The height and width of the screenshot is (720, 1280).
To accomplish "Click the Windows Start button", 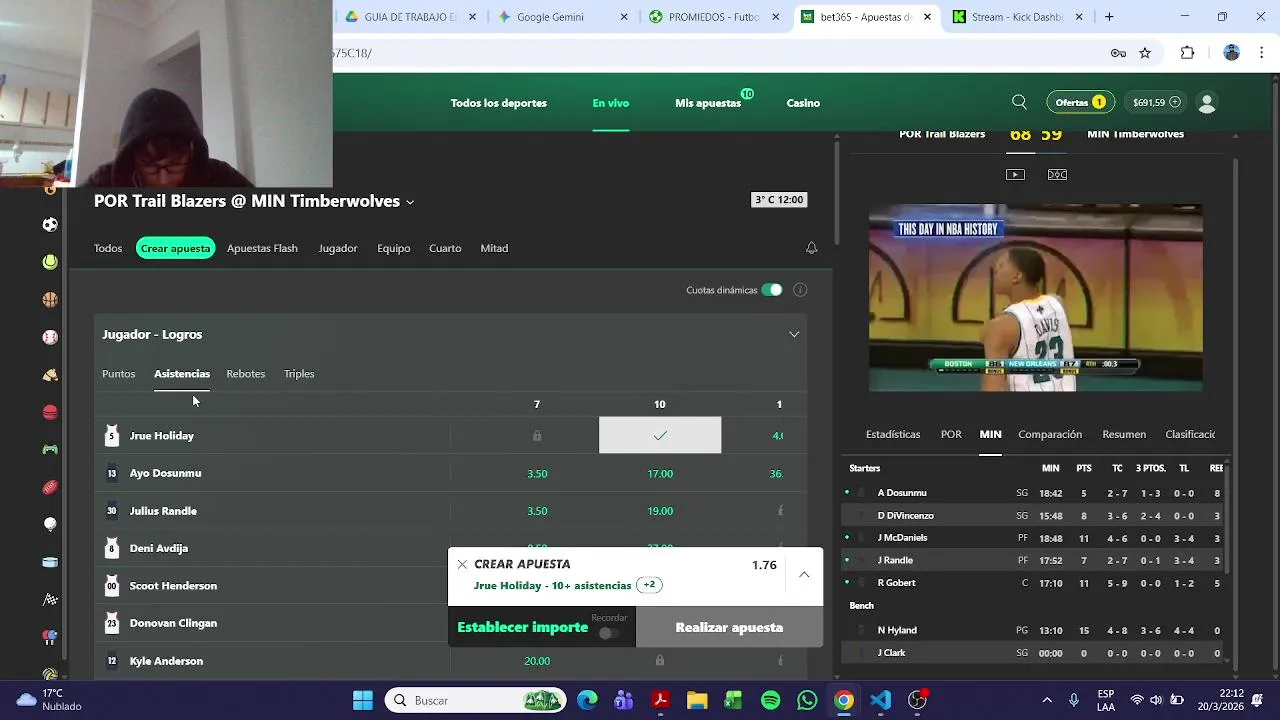I will [x=363, y=700].
